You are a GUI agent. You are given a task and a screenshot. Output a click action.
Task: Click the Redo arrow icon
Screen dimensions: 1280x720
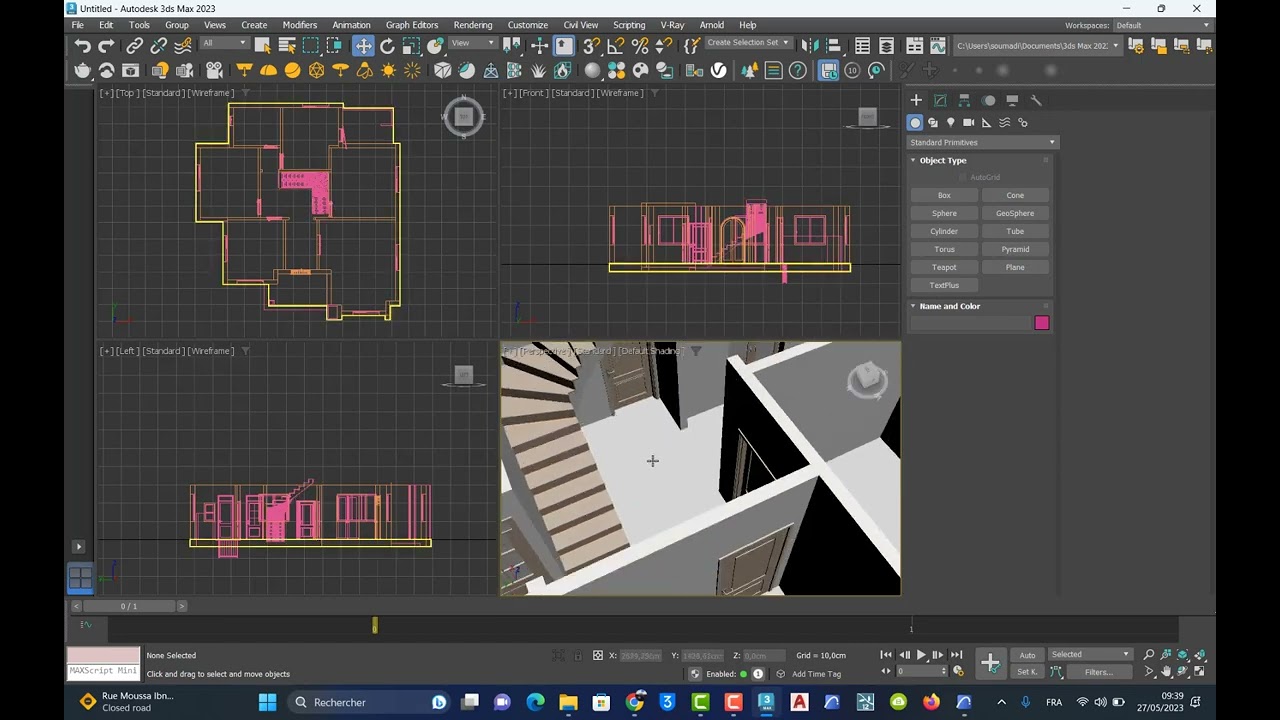pyautogui.click(x=106, y=46)
